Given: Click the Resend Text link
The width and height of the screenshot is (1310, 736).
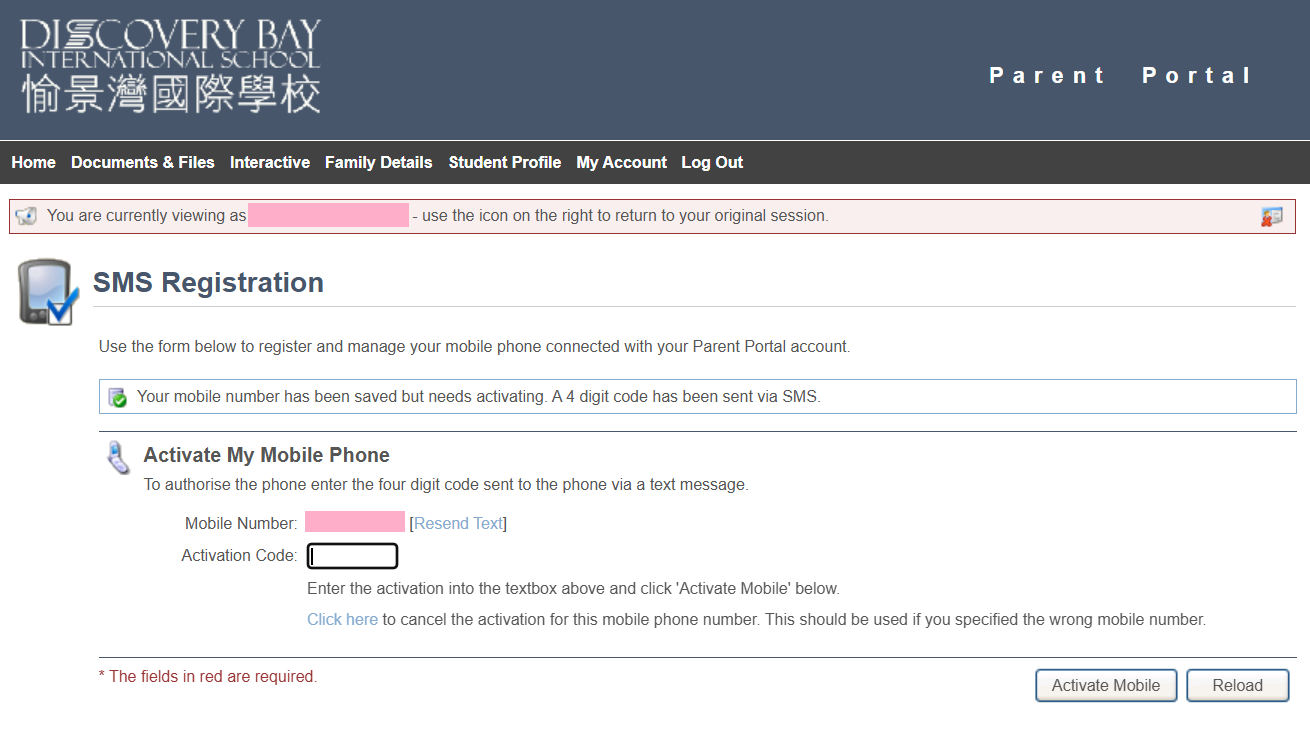Looking at the screenshot, I should point(458,523).
